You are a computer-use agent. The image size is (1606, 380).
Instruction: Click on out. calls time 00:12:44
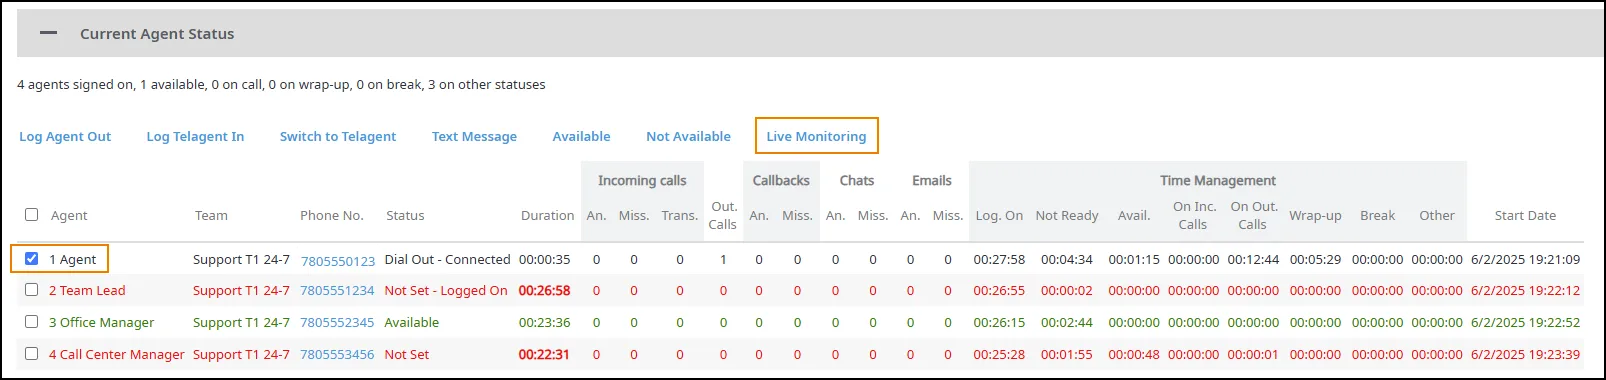(x=1253, y=259)
